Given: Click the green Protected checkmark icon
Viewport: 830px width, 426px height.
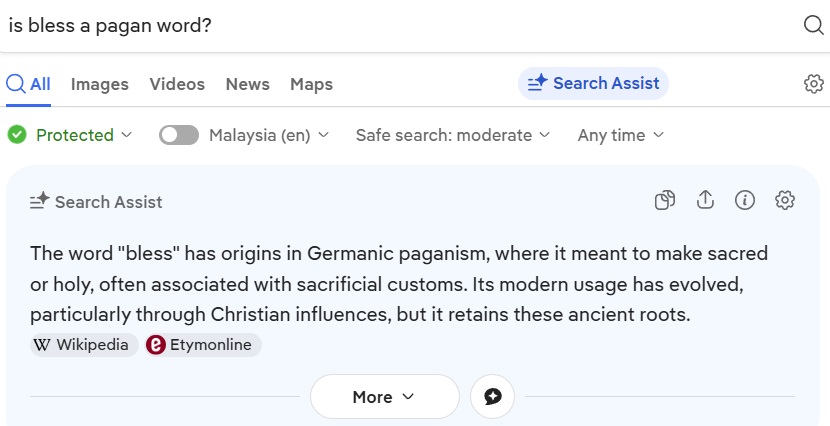Looking at the screenshot, I should click(x=17, y=135).
